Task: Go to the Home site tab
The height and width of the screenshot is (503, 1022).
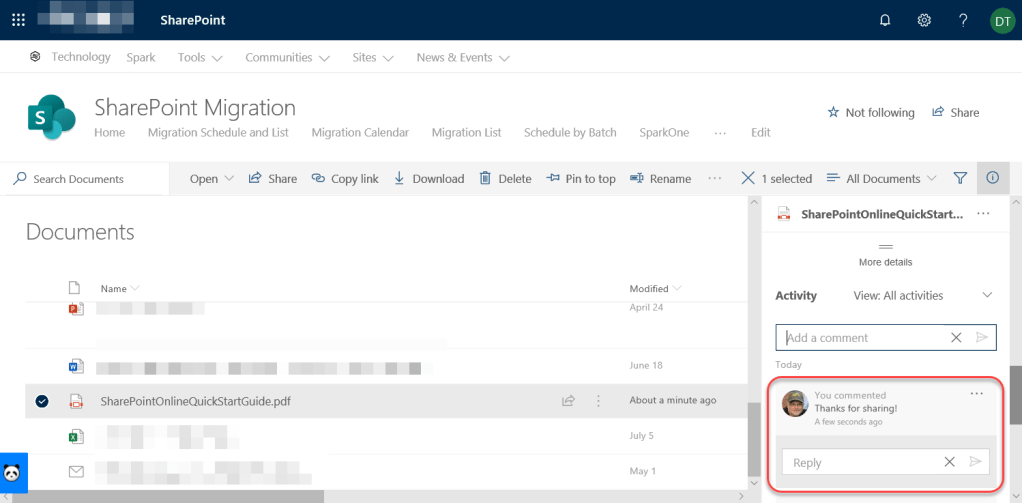Action: [110, 132]
